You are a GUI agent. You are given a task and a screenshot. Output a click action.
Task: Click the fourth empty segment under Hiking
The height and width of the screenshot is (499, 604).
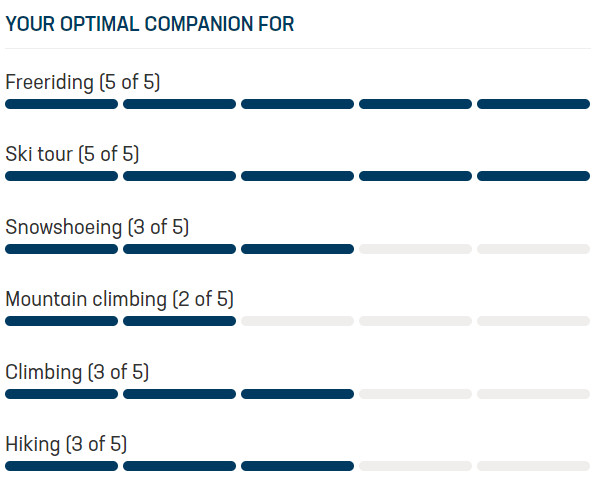(x=416, y=466)
